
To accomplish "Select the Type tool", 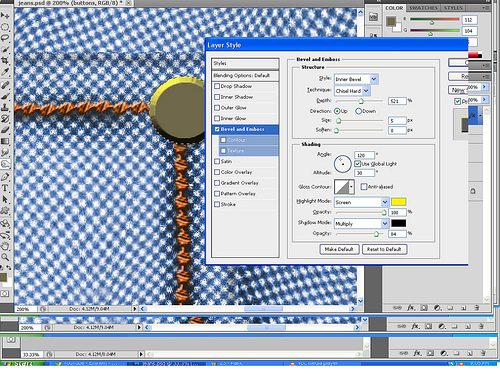I will 5,188.
